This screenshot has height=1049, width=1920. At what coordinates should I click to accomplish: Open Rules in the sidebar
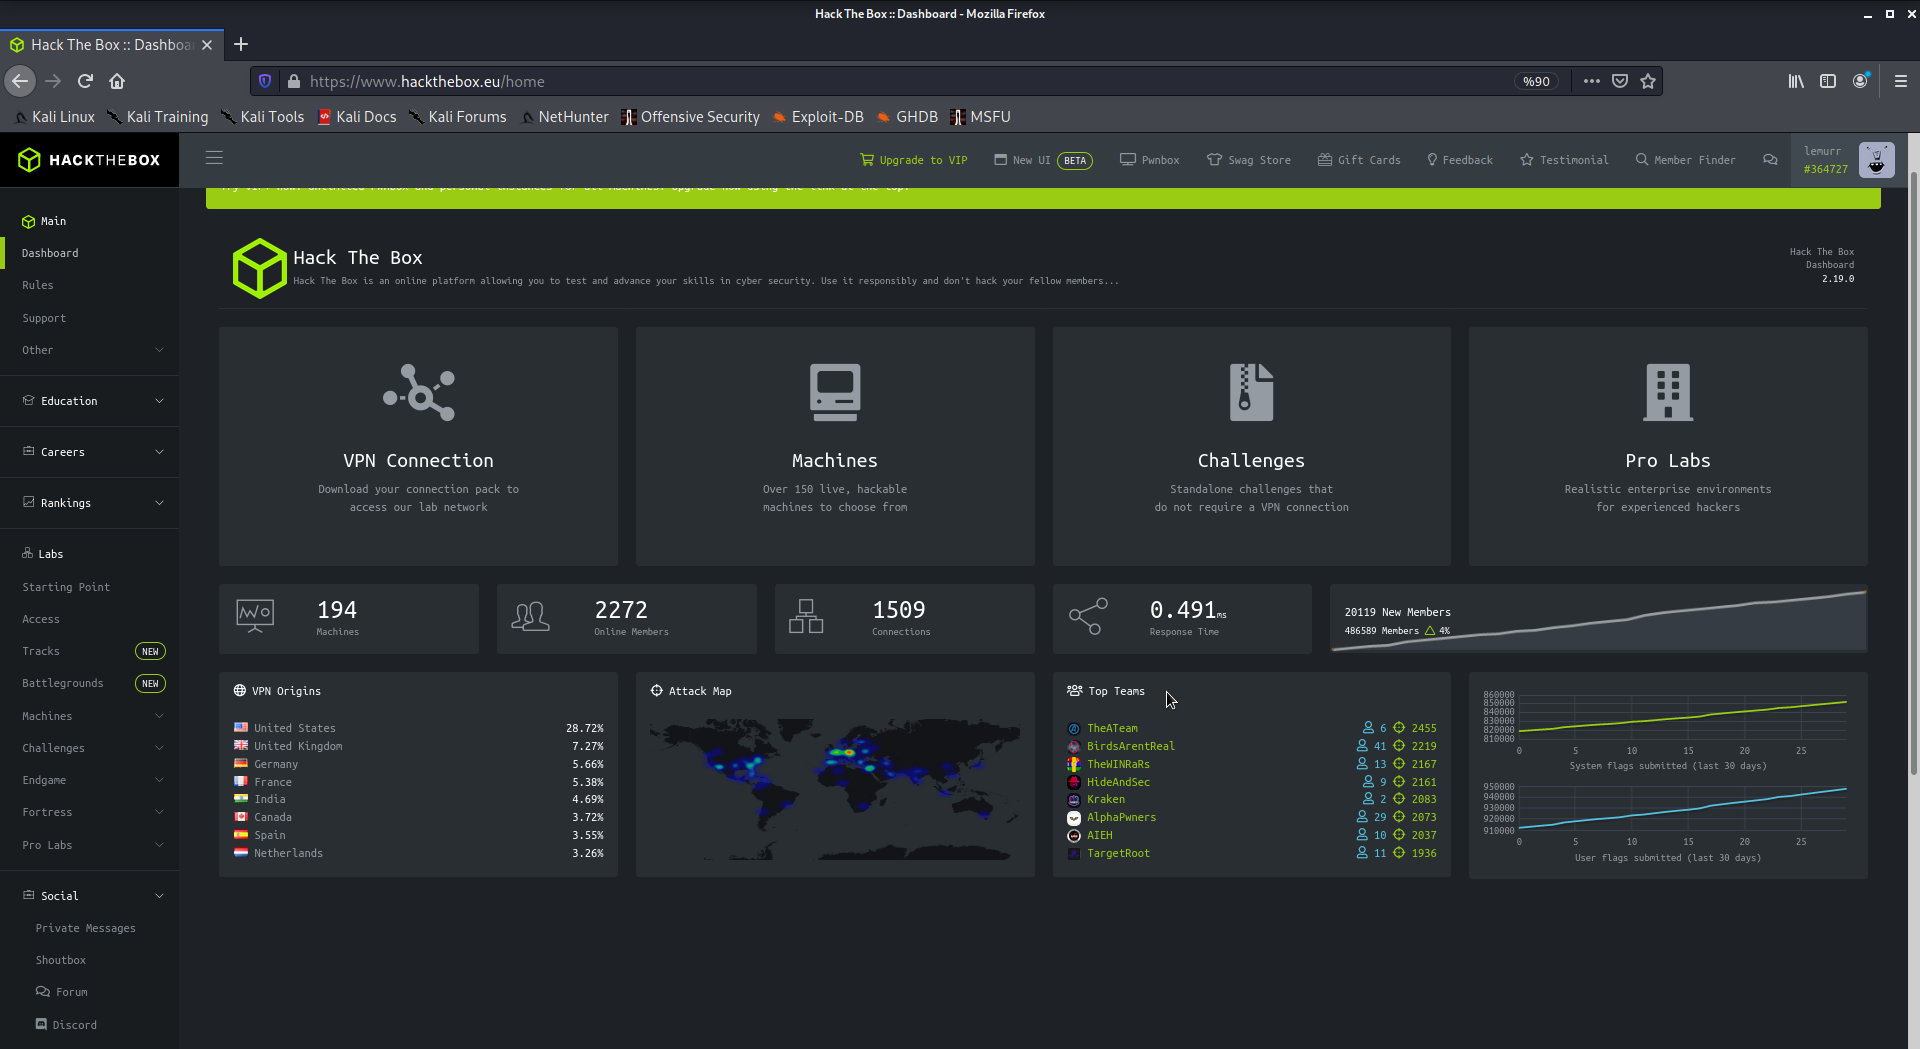pos(38,285)
